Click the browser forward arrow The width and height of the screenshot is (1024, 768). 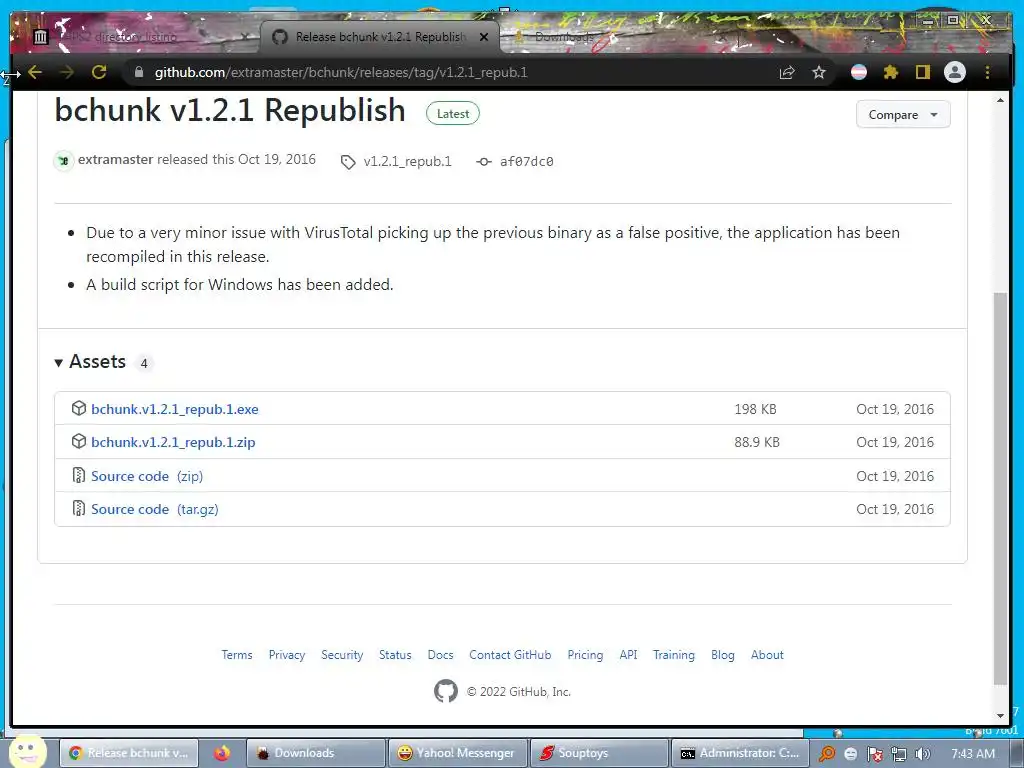(67, 72)
